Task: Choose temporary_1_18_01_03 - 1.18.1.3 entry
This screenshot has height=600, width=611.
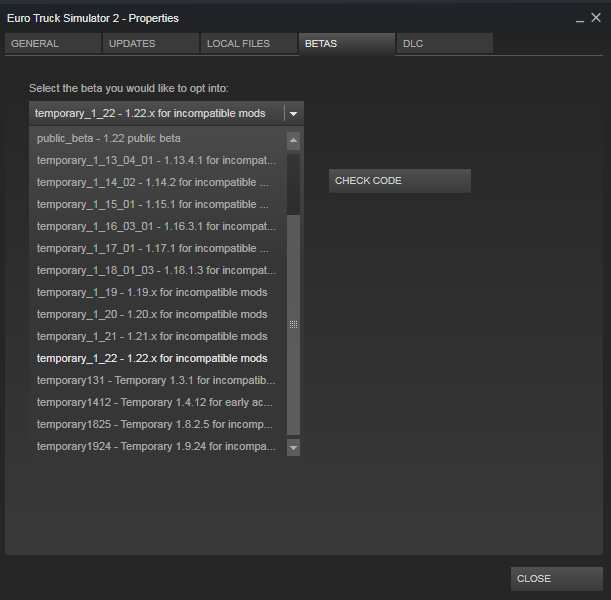Action: tap(158, 270)
